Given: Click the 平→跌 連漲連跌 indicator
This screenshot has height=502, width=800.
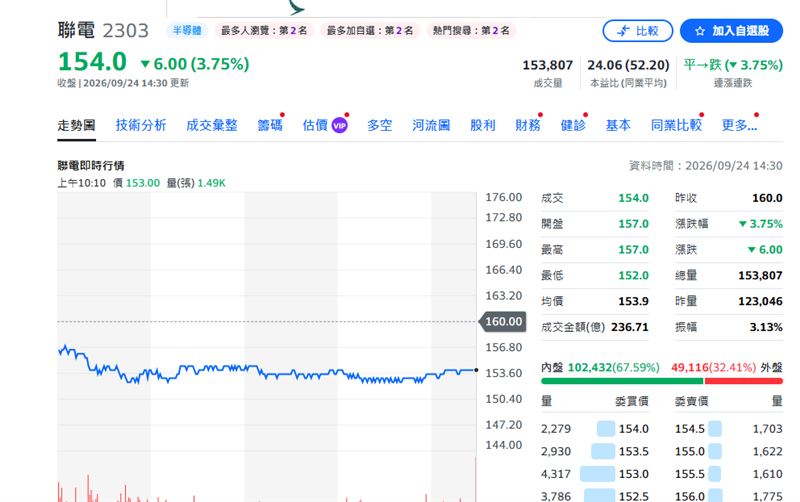Looking at the screenshot, I should coord(733,65).
